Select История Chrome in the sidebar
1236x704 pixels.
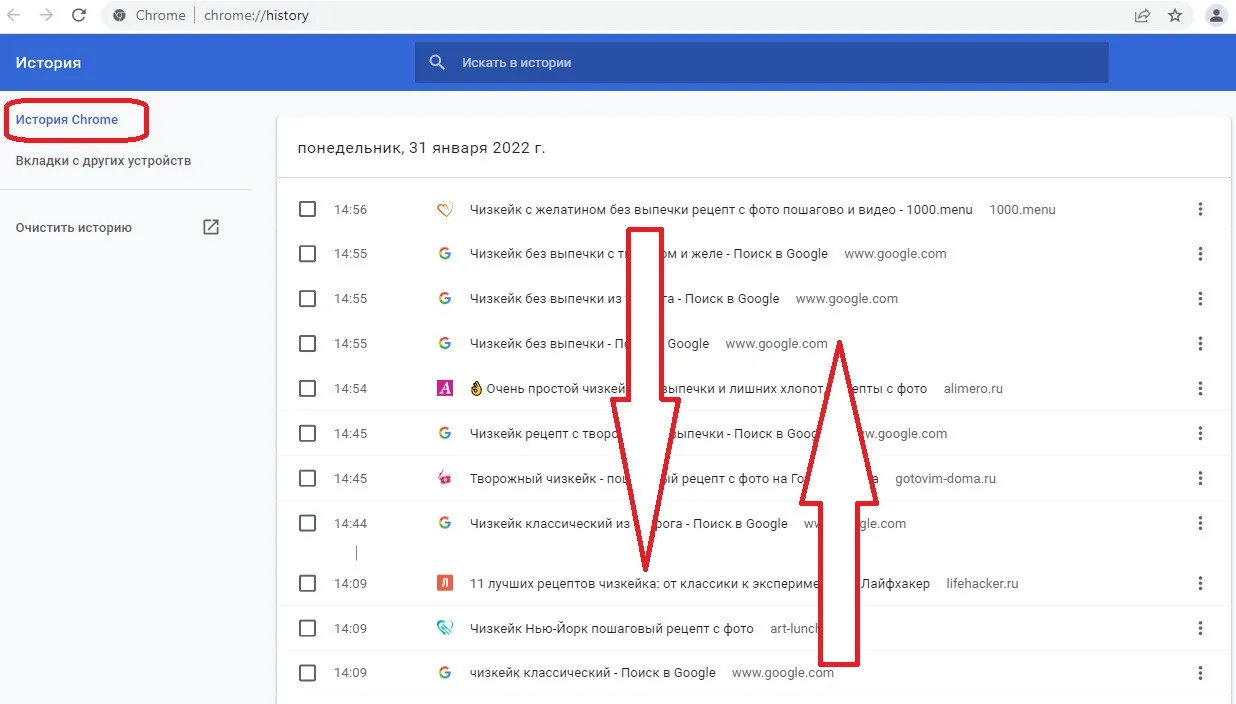coord(67,120)
